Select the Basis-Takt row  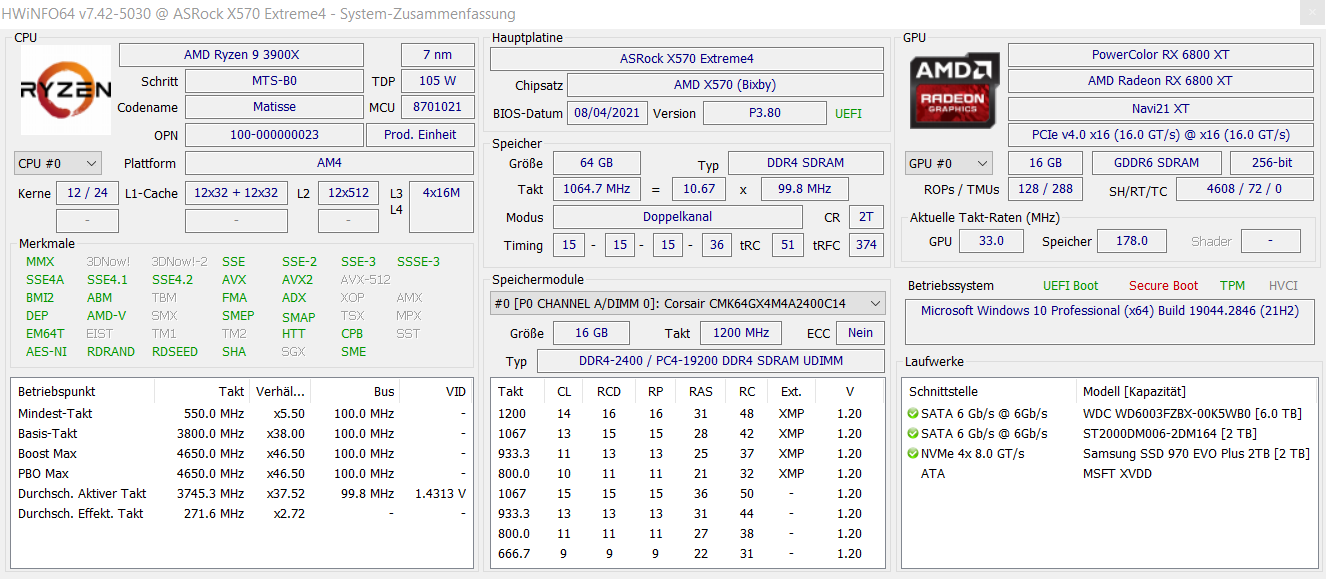242,433
